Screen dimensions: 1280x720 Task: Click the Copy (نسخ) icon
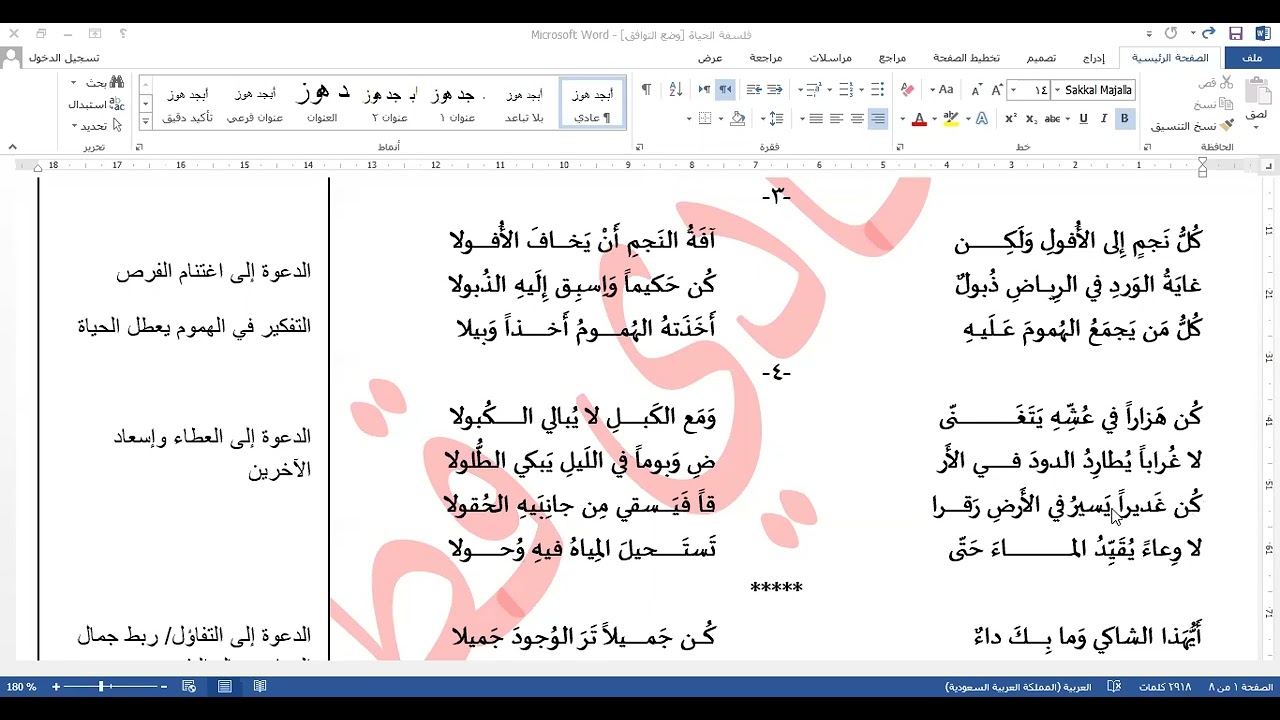pyautogui.click(x=1228, y=104)
